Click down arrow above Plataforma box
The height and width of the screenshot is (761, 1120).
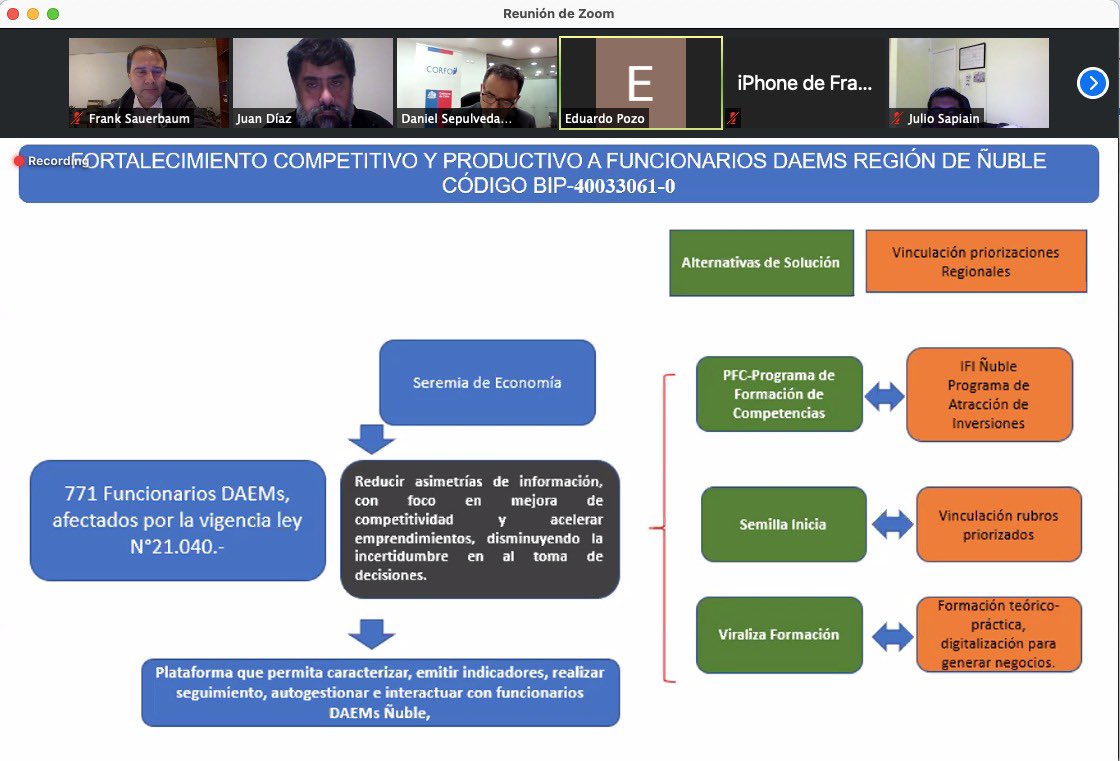pos(371,634)
